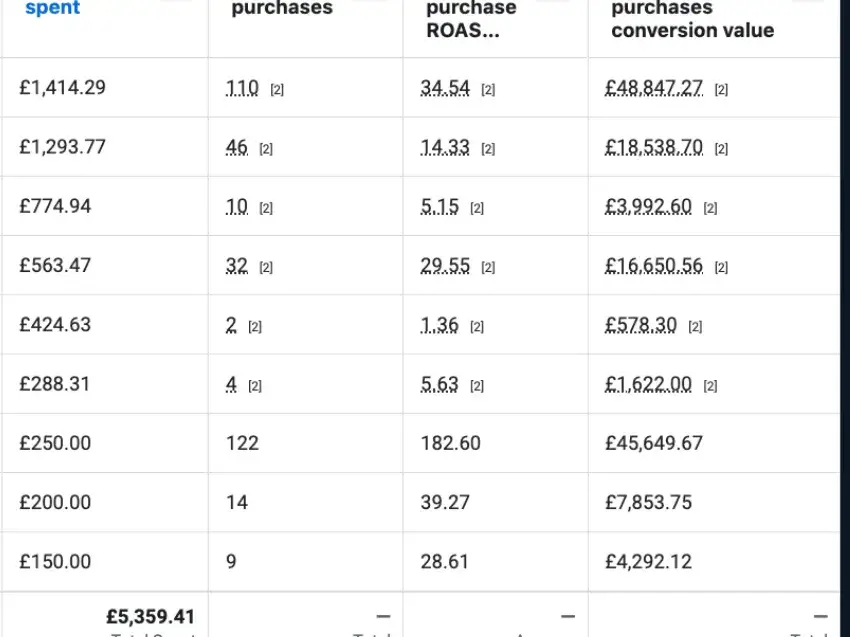Sort by the Amount spent column header

tap(53, 8)
